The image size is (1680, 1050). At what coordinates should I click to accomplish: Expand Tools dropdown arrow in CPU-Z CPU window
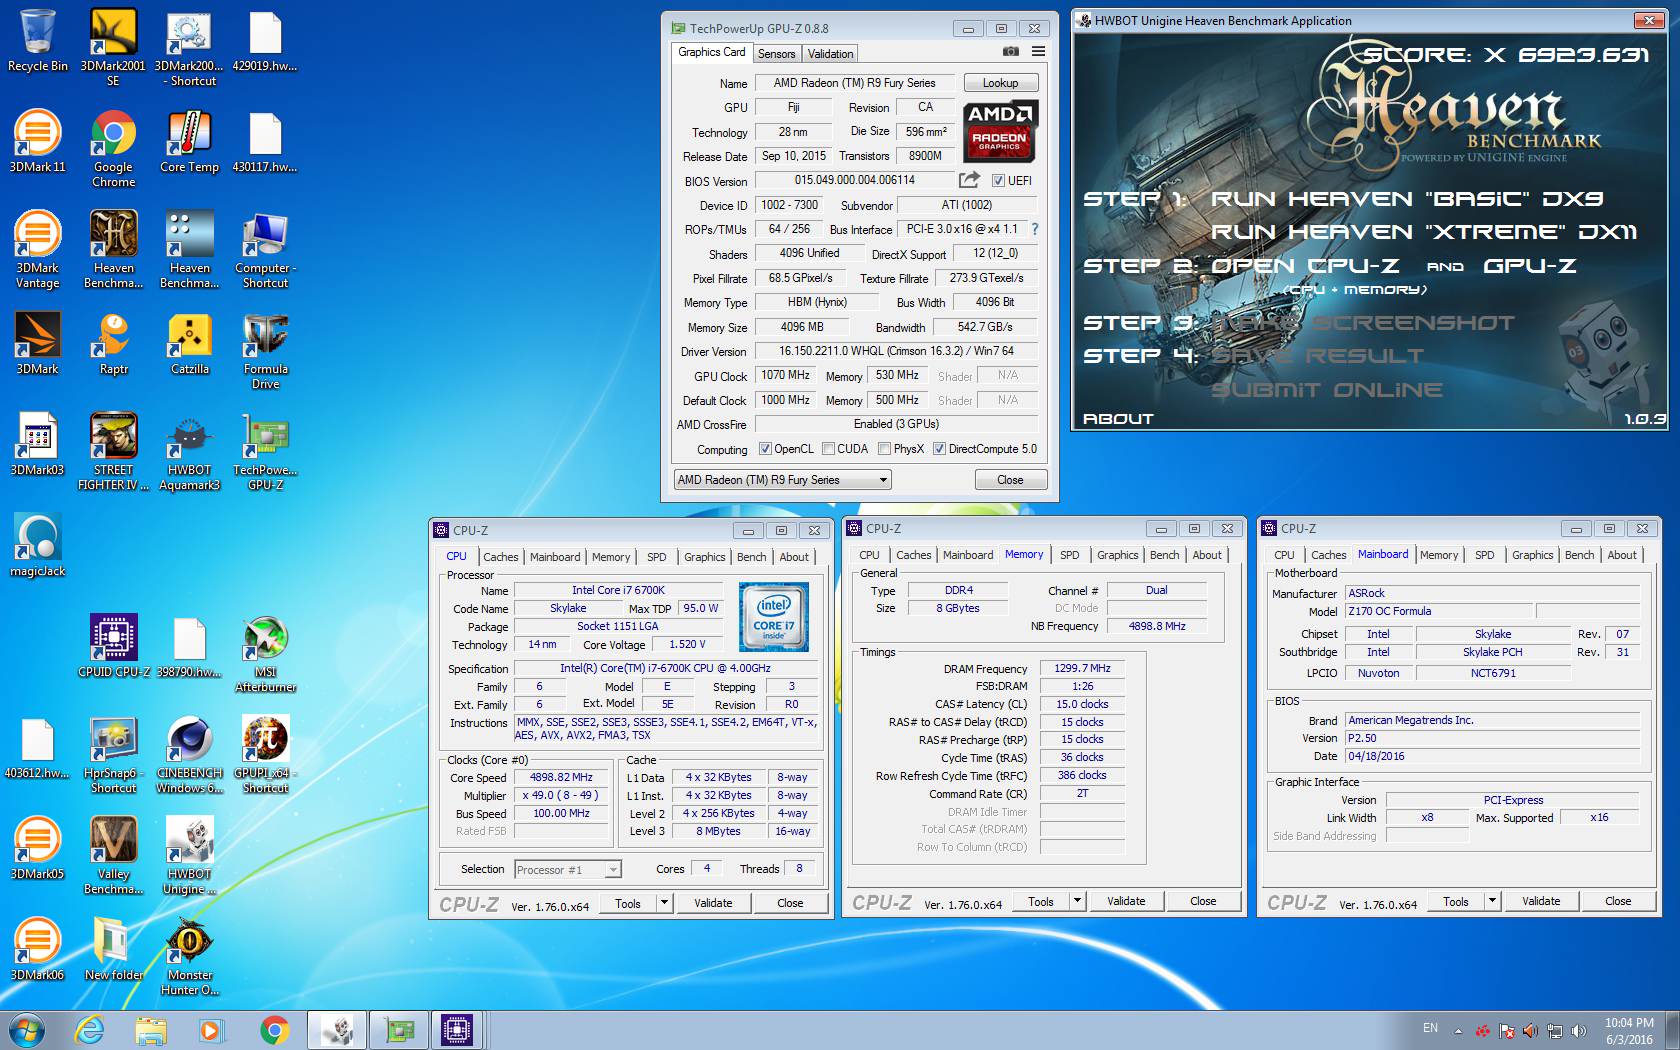pos(663,903)
